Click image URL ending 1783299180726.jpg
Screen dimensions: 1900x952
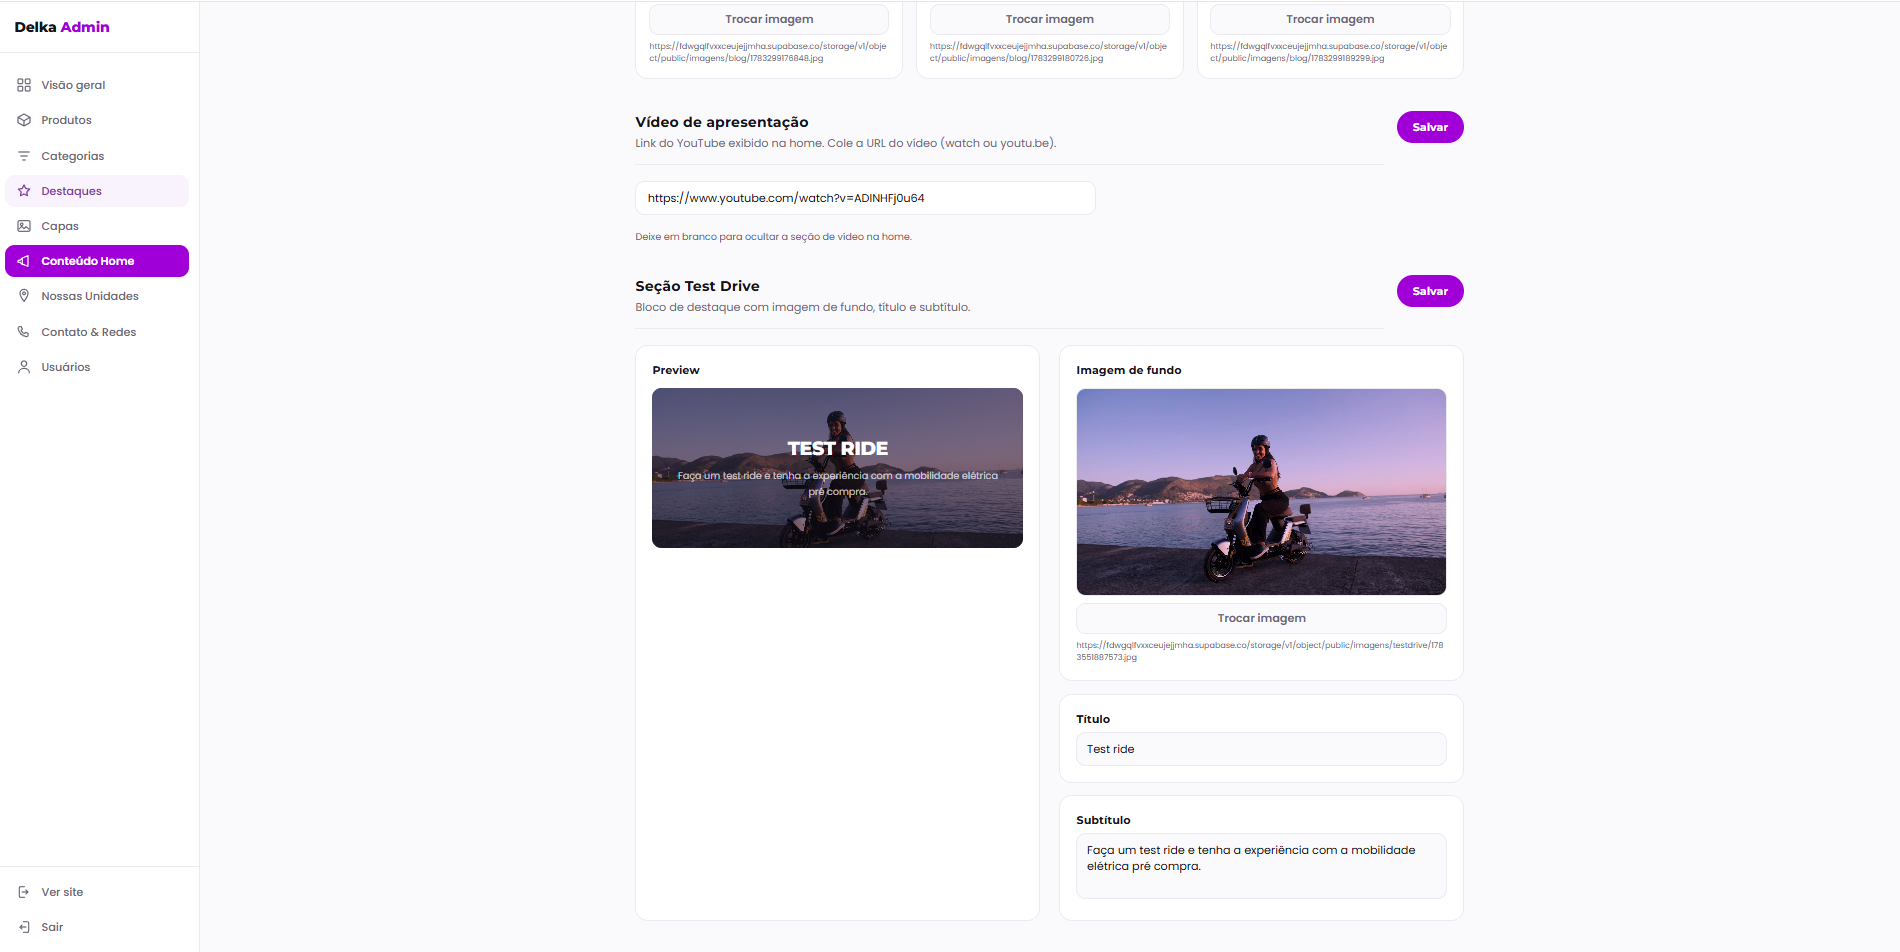pyautogui.click(x=1048, y=52)
